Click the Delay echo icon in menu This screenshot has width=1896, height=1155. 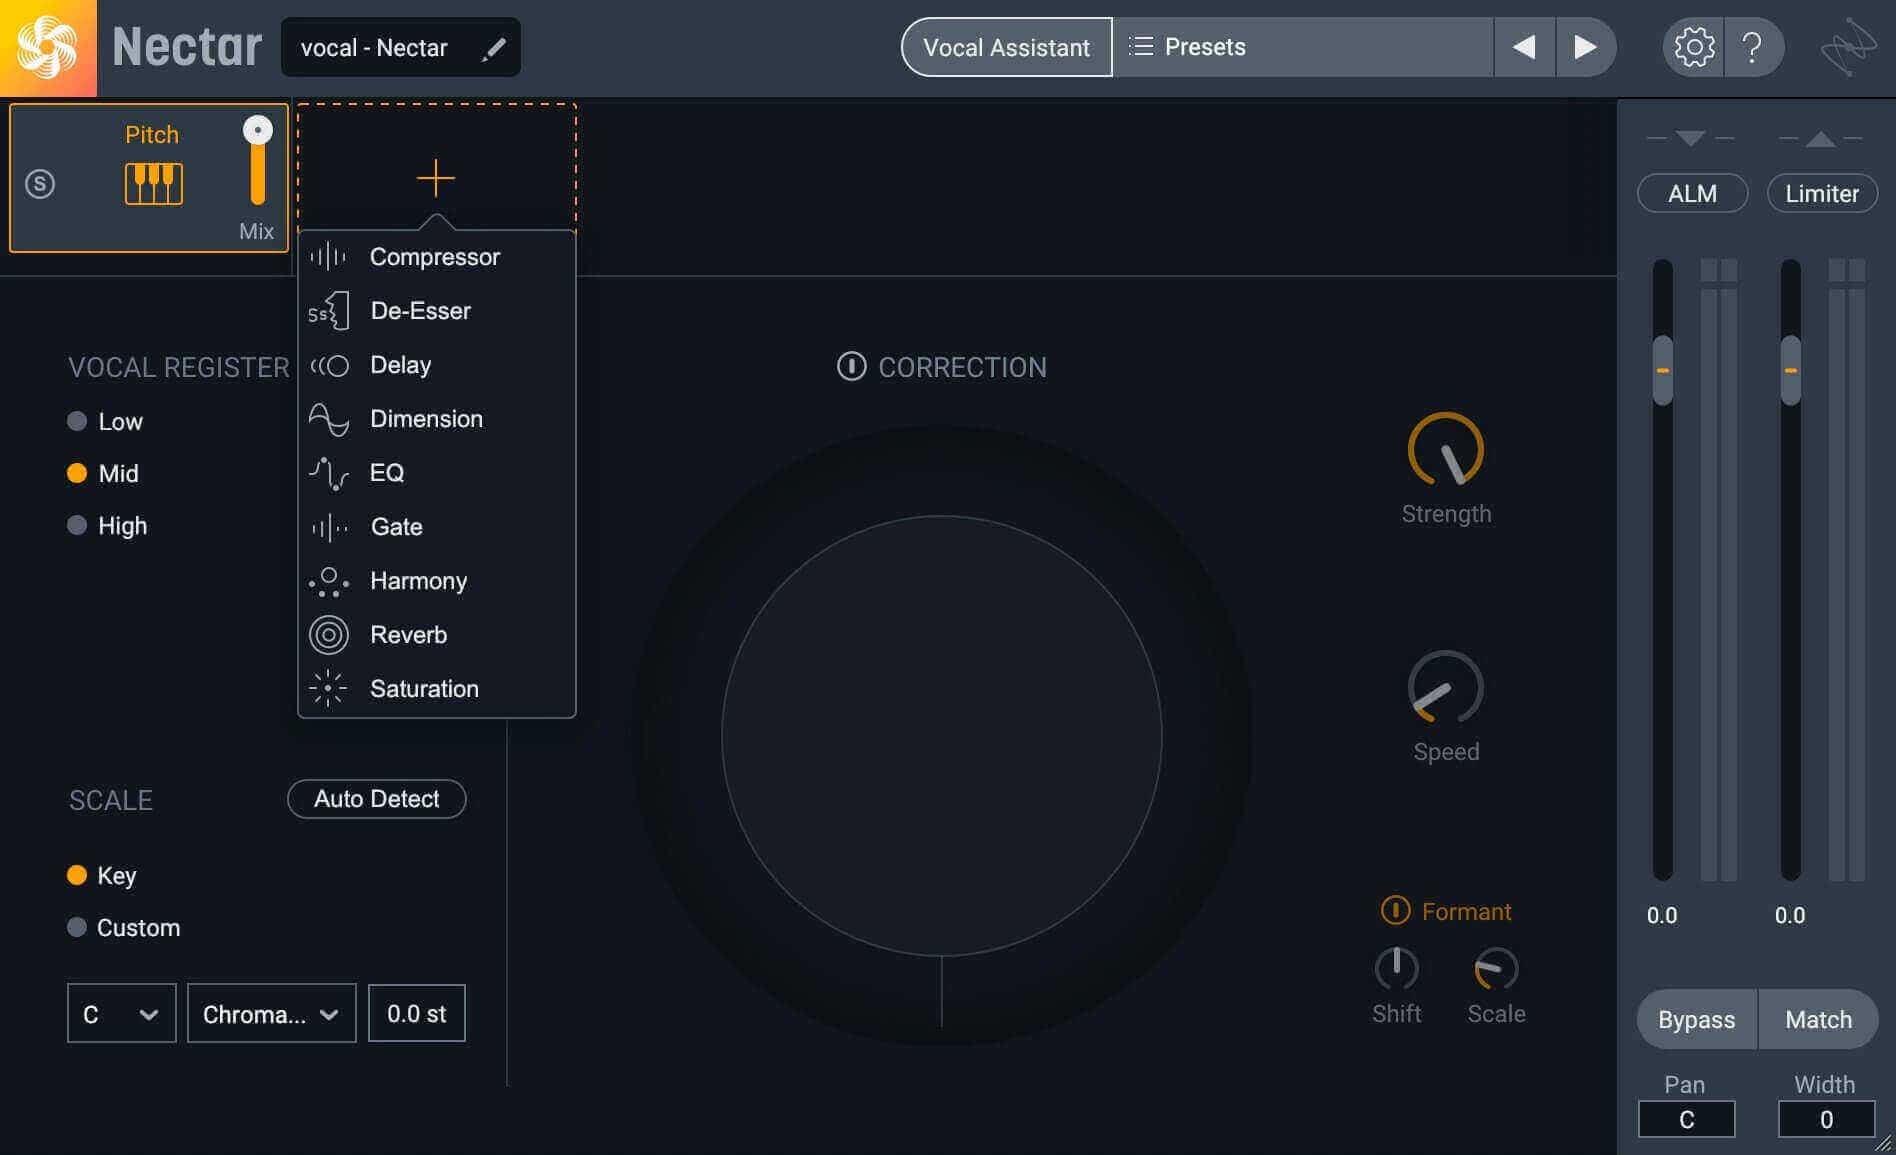(x=329, y=365)
